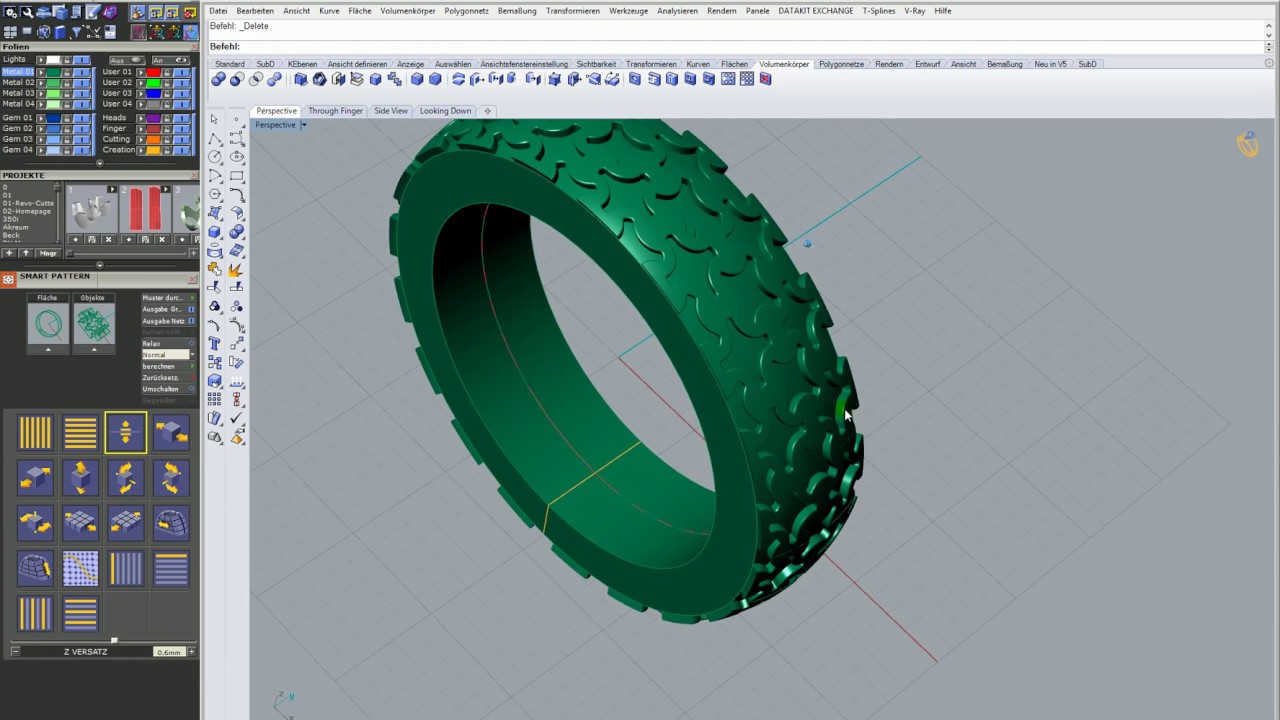Expand the Objekte selection arrow
Screen dimensions: 1280x720
(x=94, y=349)
